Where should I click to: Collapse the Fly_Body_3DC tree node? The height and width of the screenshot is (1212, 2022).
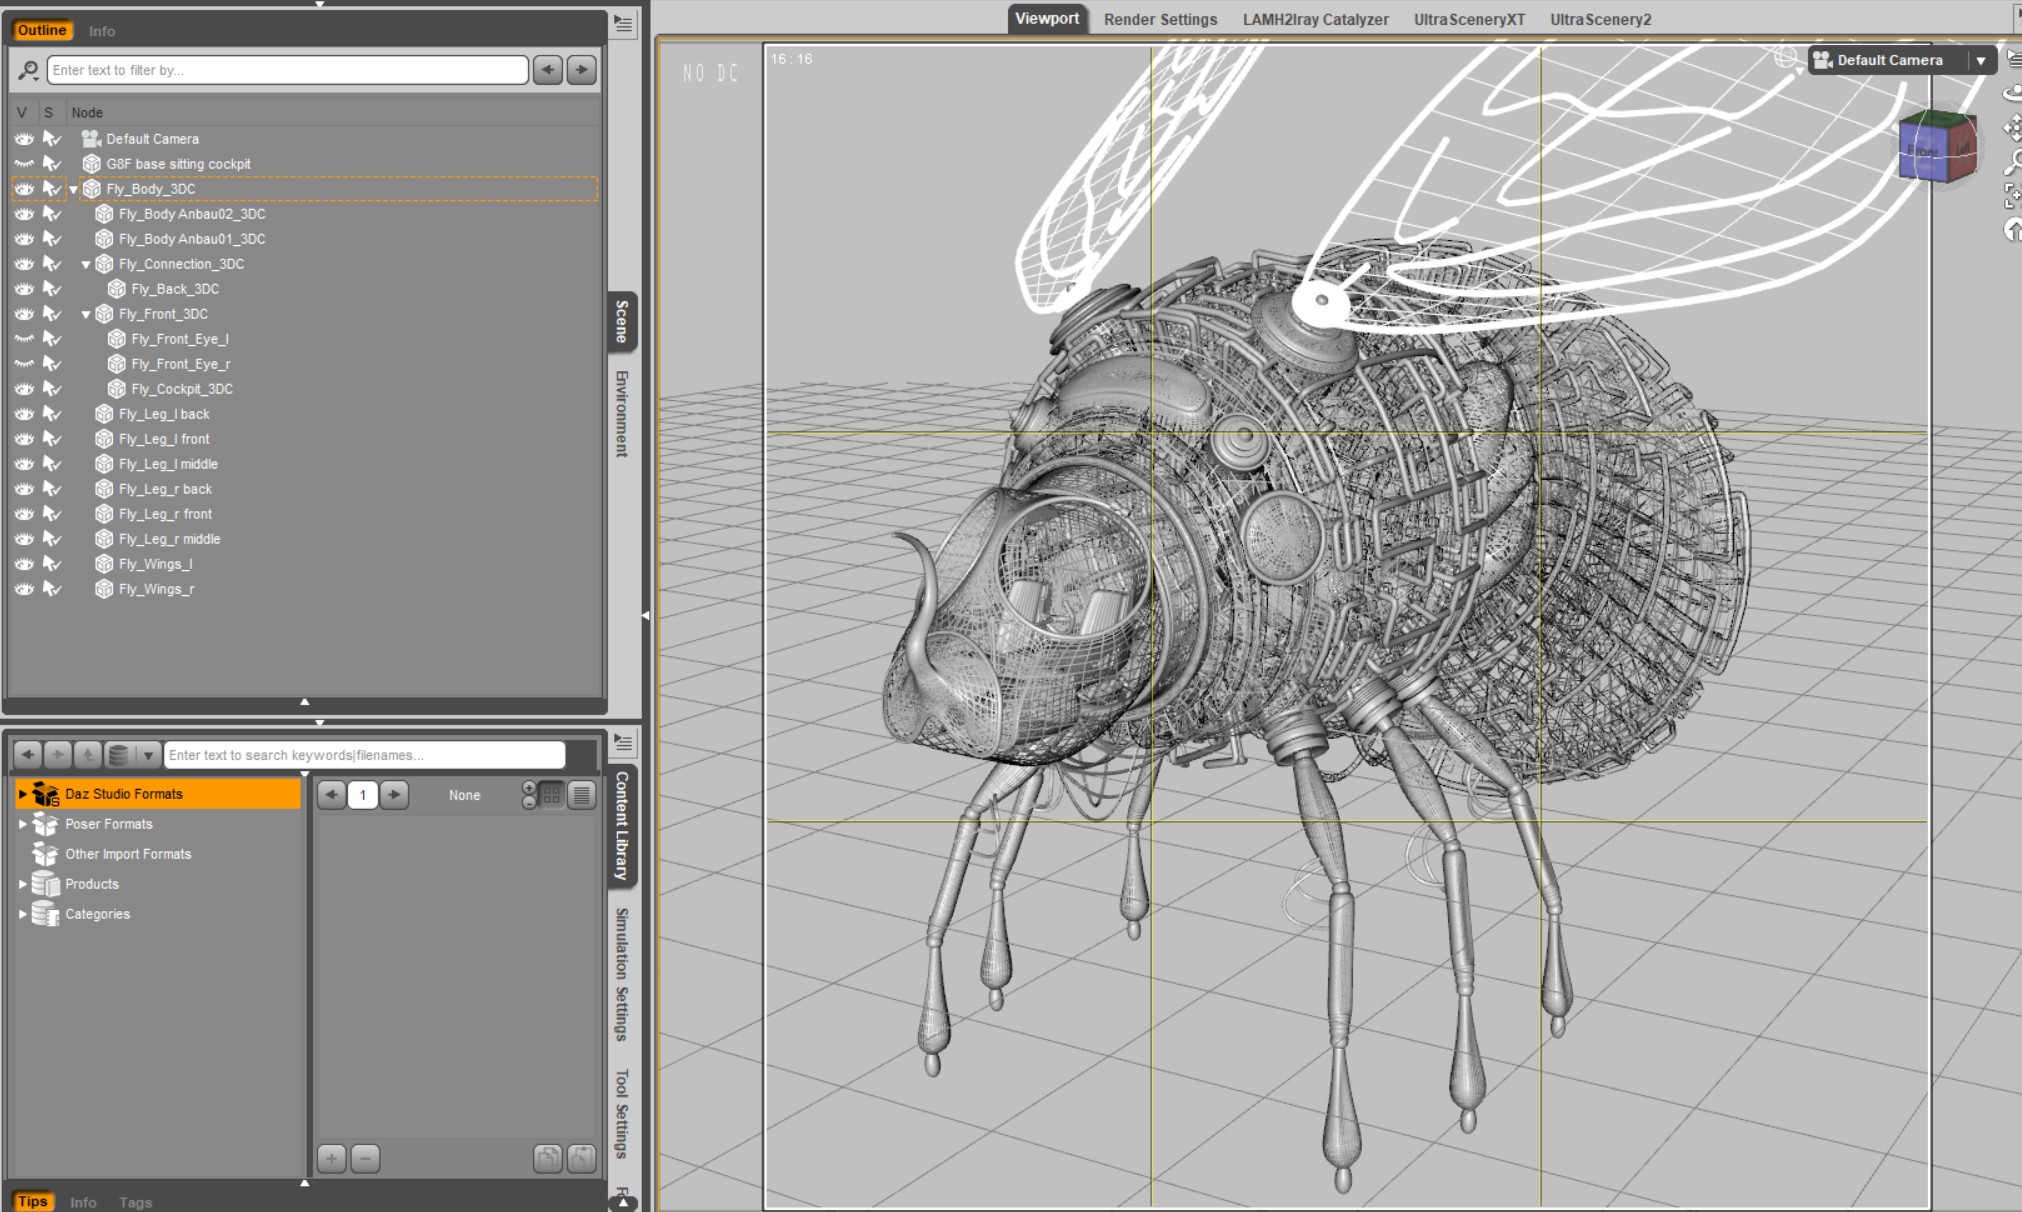[x=73, y=189]
